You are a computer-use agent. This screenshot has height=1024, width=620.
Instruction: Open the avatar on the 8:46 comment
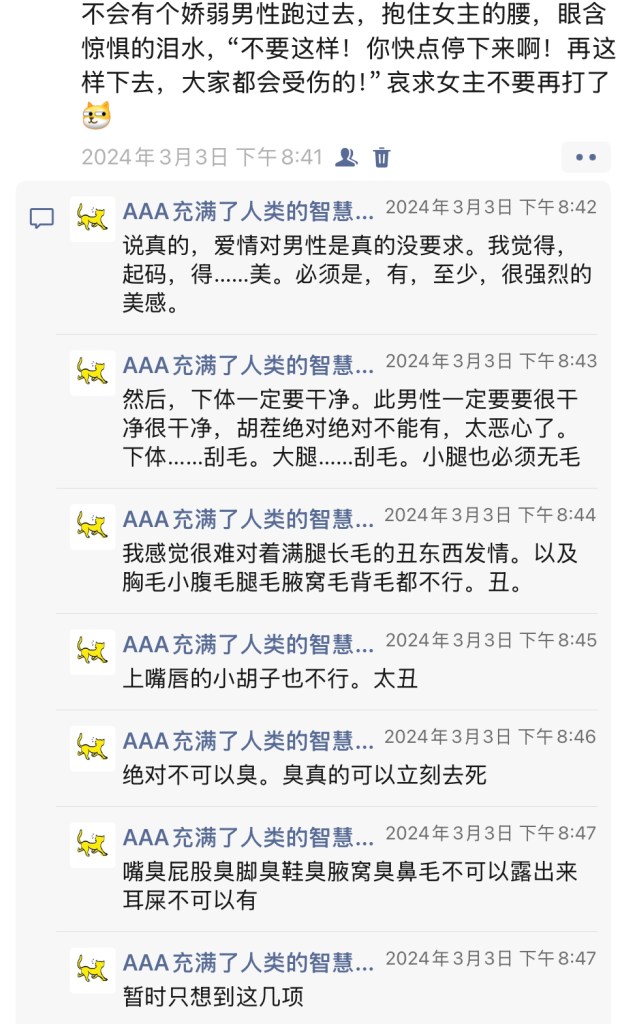[92, 748]
